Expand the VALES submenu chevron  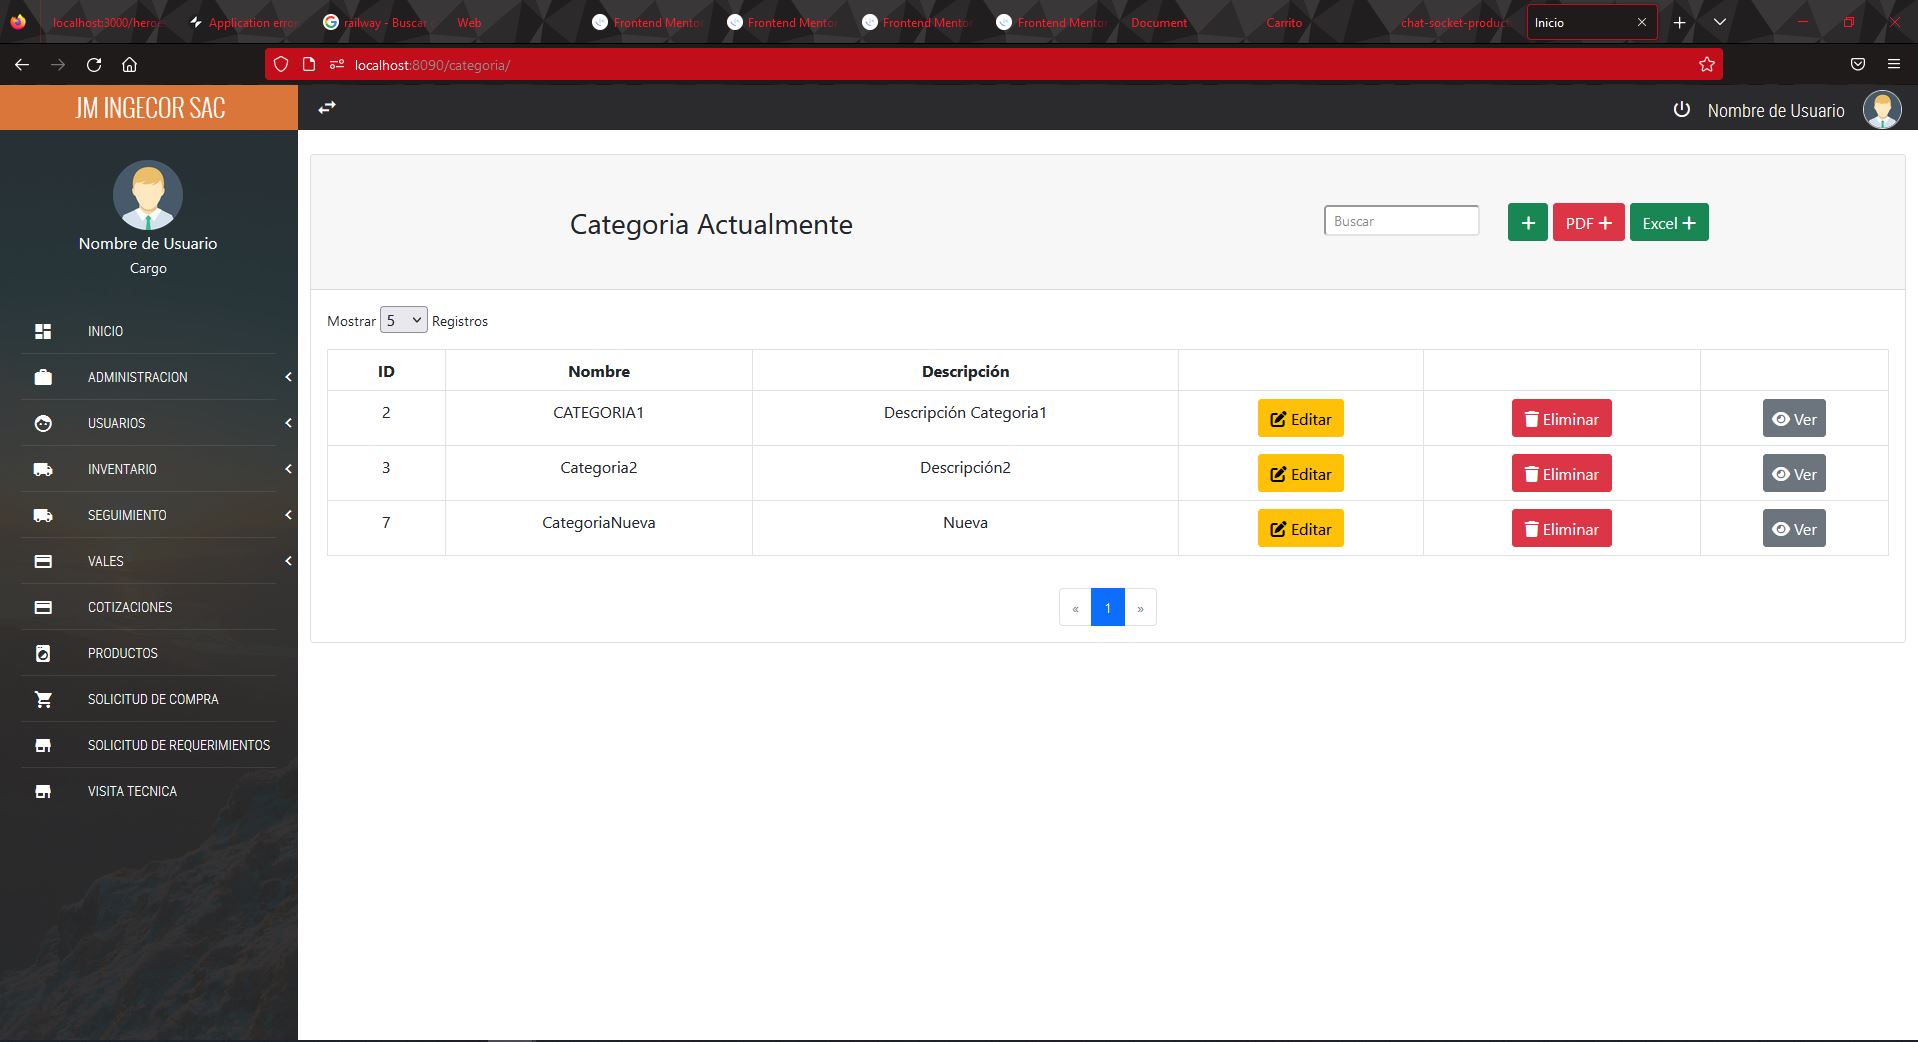pyautogui.click(x=288, y=561)
